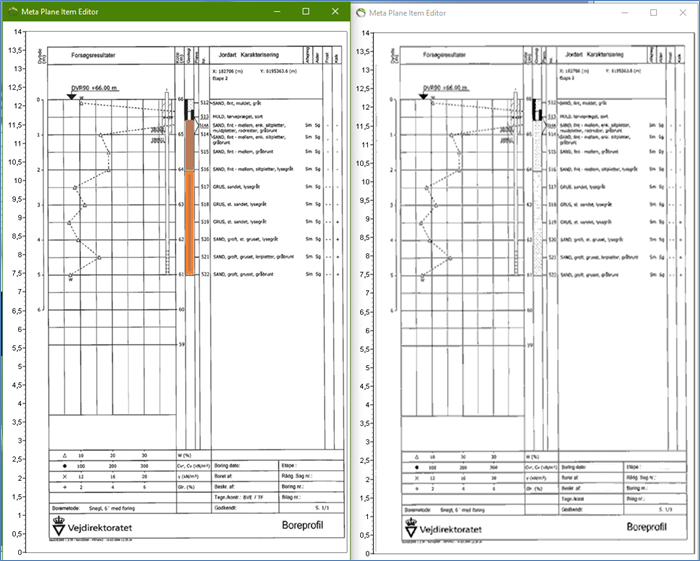Click 'Forsøgsresultater' header in the left window
Image resolution: width=700 pixels, height=561 pixels.
click(x=93, y=55)
